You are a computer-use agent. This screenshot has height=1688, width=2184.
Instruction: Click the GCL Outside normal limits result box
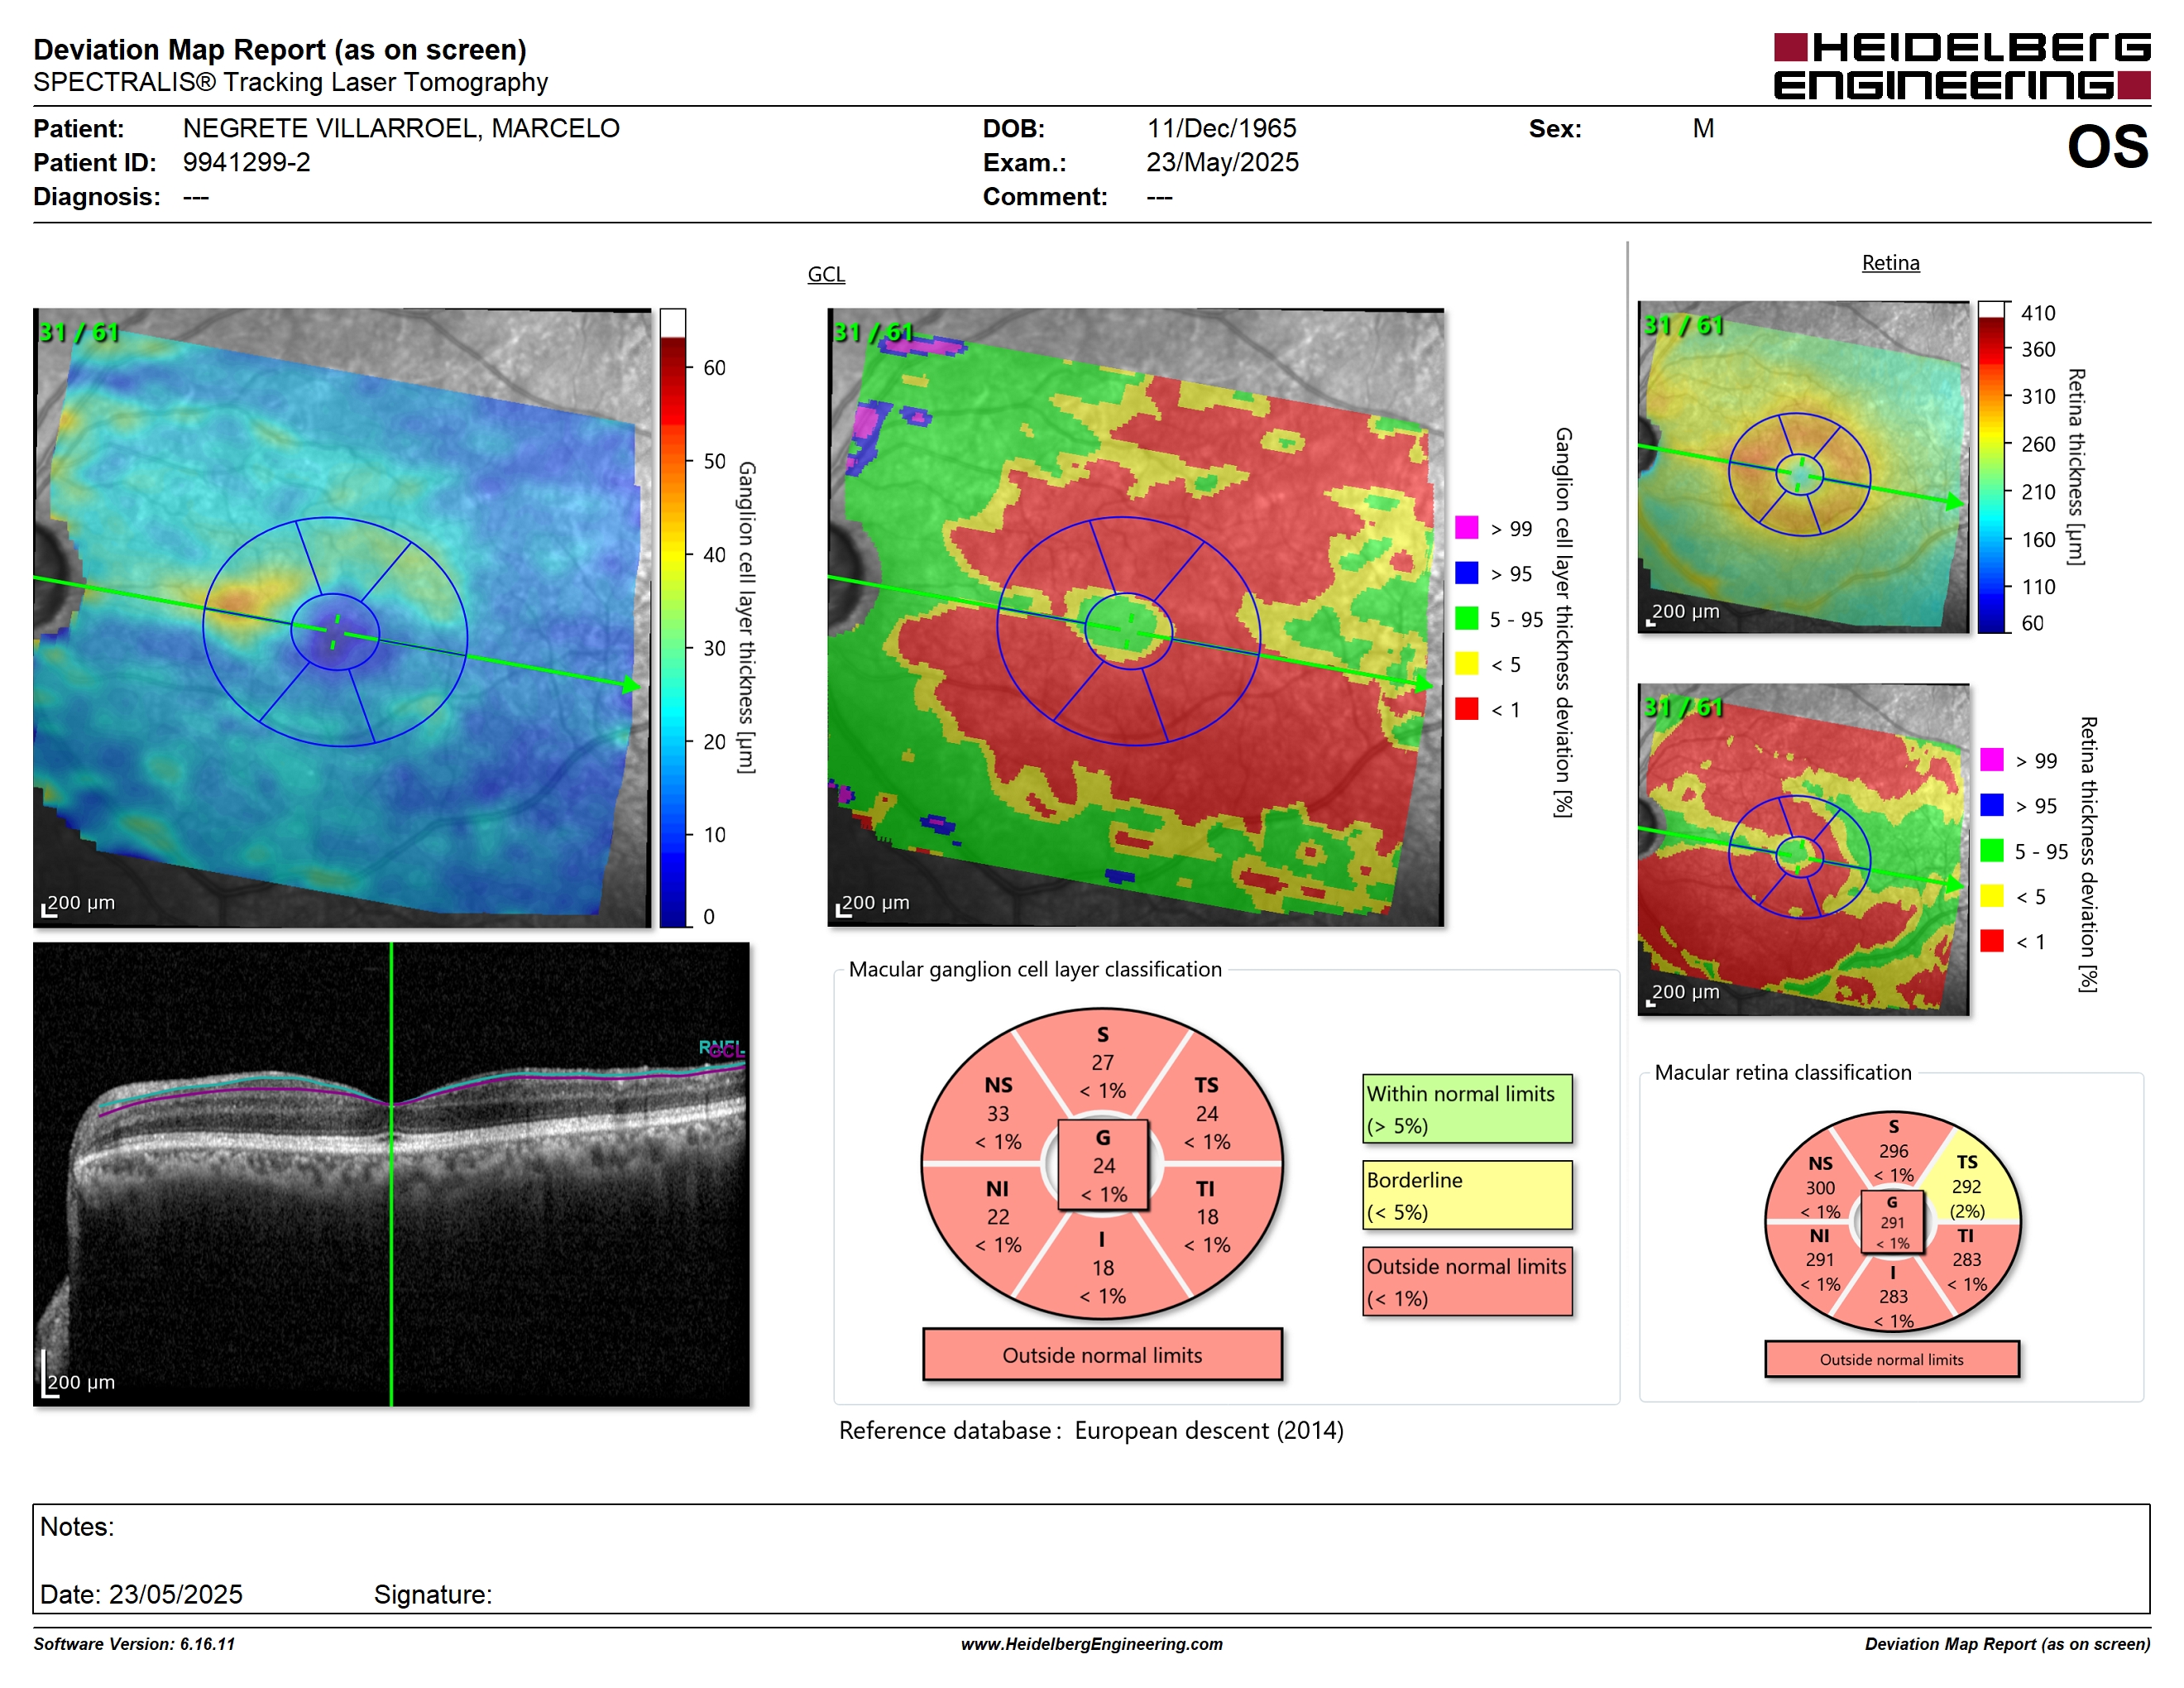[x=1102, y=1355]
